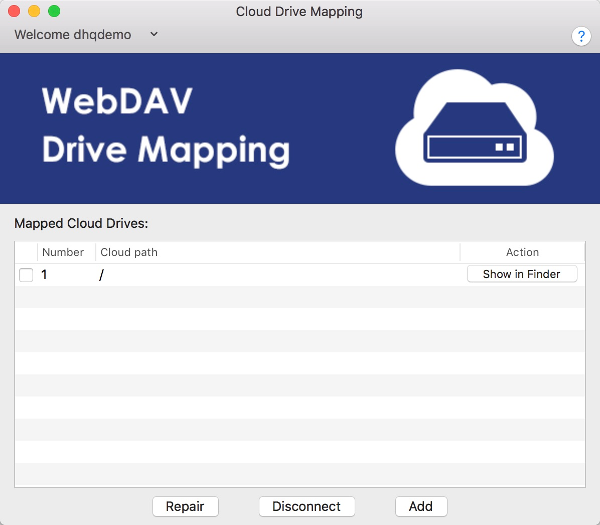
Task: Zoom the window with green button
Action: coord(54,11)
